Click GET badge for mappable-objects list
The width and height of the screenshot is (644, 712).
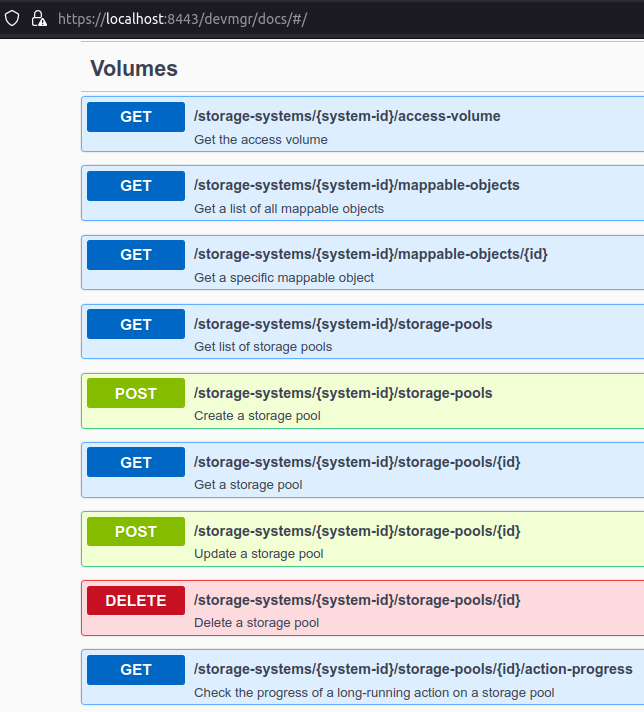tap(136, 186)
